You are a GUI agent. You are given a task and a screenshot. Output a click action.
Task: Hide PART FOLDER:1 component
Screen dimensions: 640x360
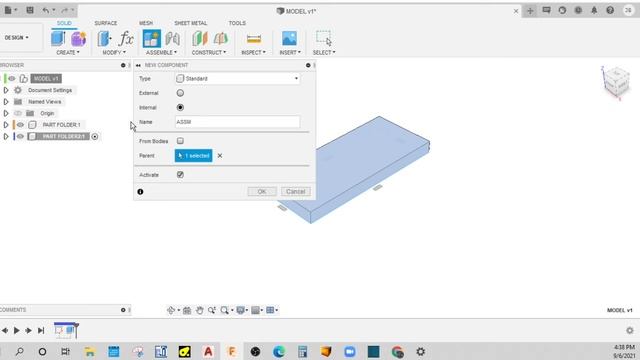pos(20,124)
